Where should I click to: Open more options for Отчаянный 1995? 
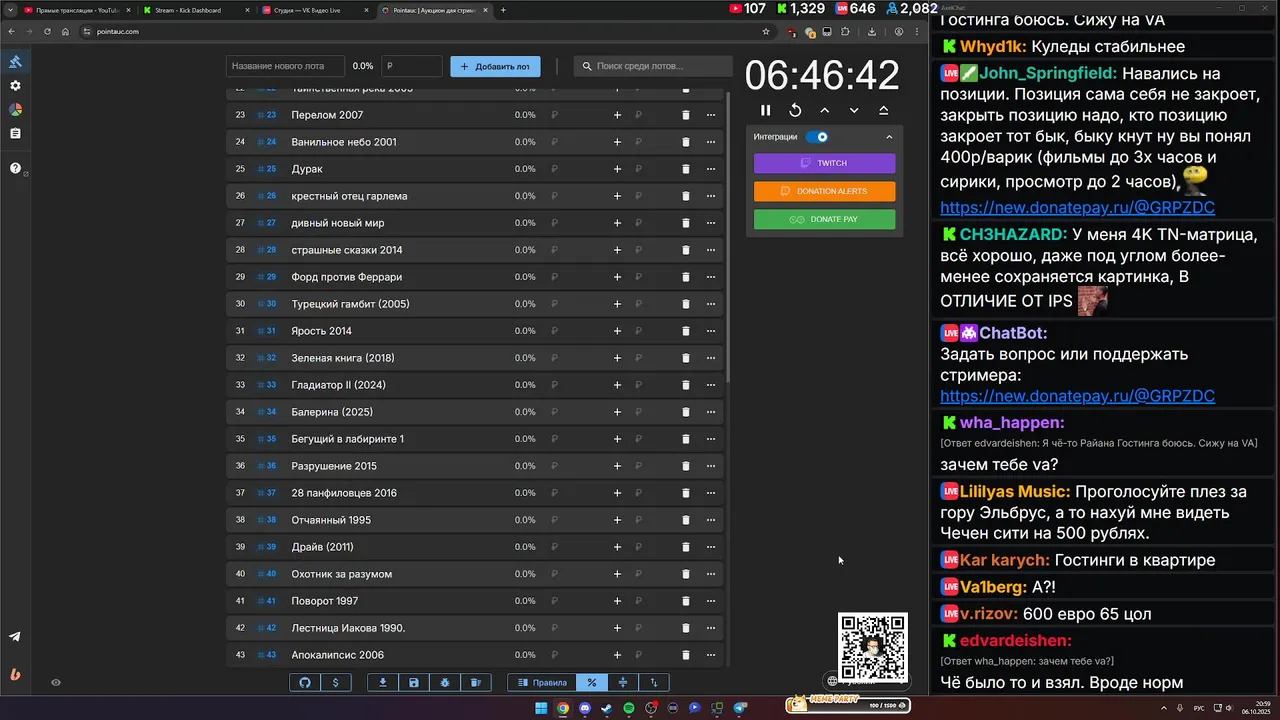[x=711, y=520]
